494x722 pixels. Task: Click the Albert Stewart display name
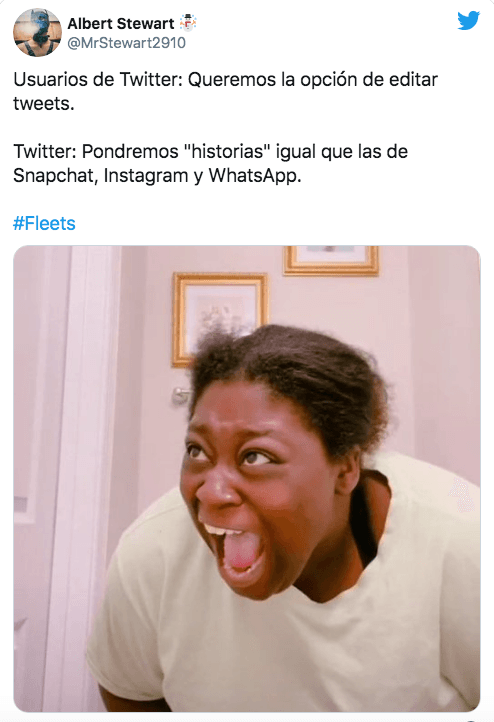pyautogui.click(x=121, y=23)
